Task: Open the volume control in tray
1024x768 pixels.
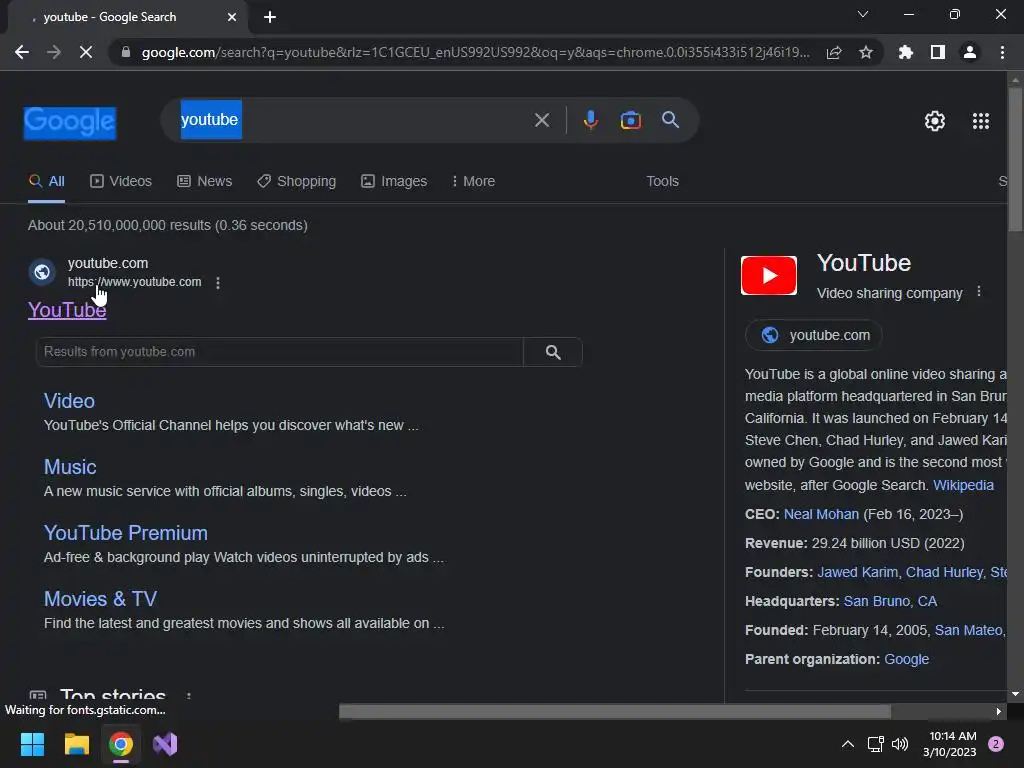Action: [x=900, y=744]
